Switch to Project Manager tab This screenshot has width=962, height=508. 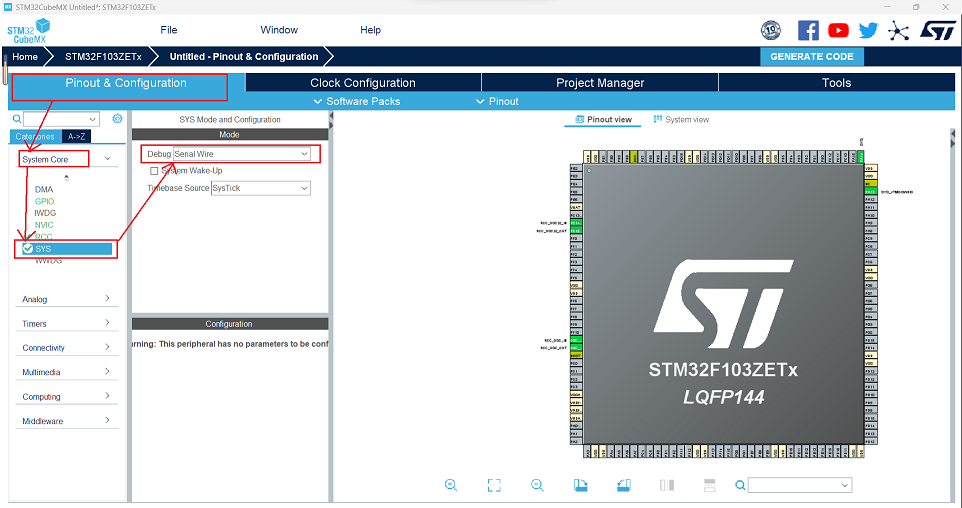click(x=600, y=83)
